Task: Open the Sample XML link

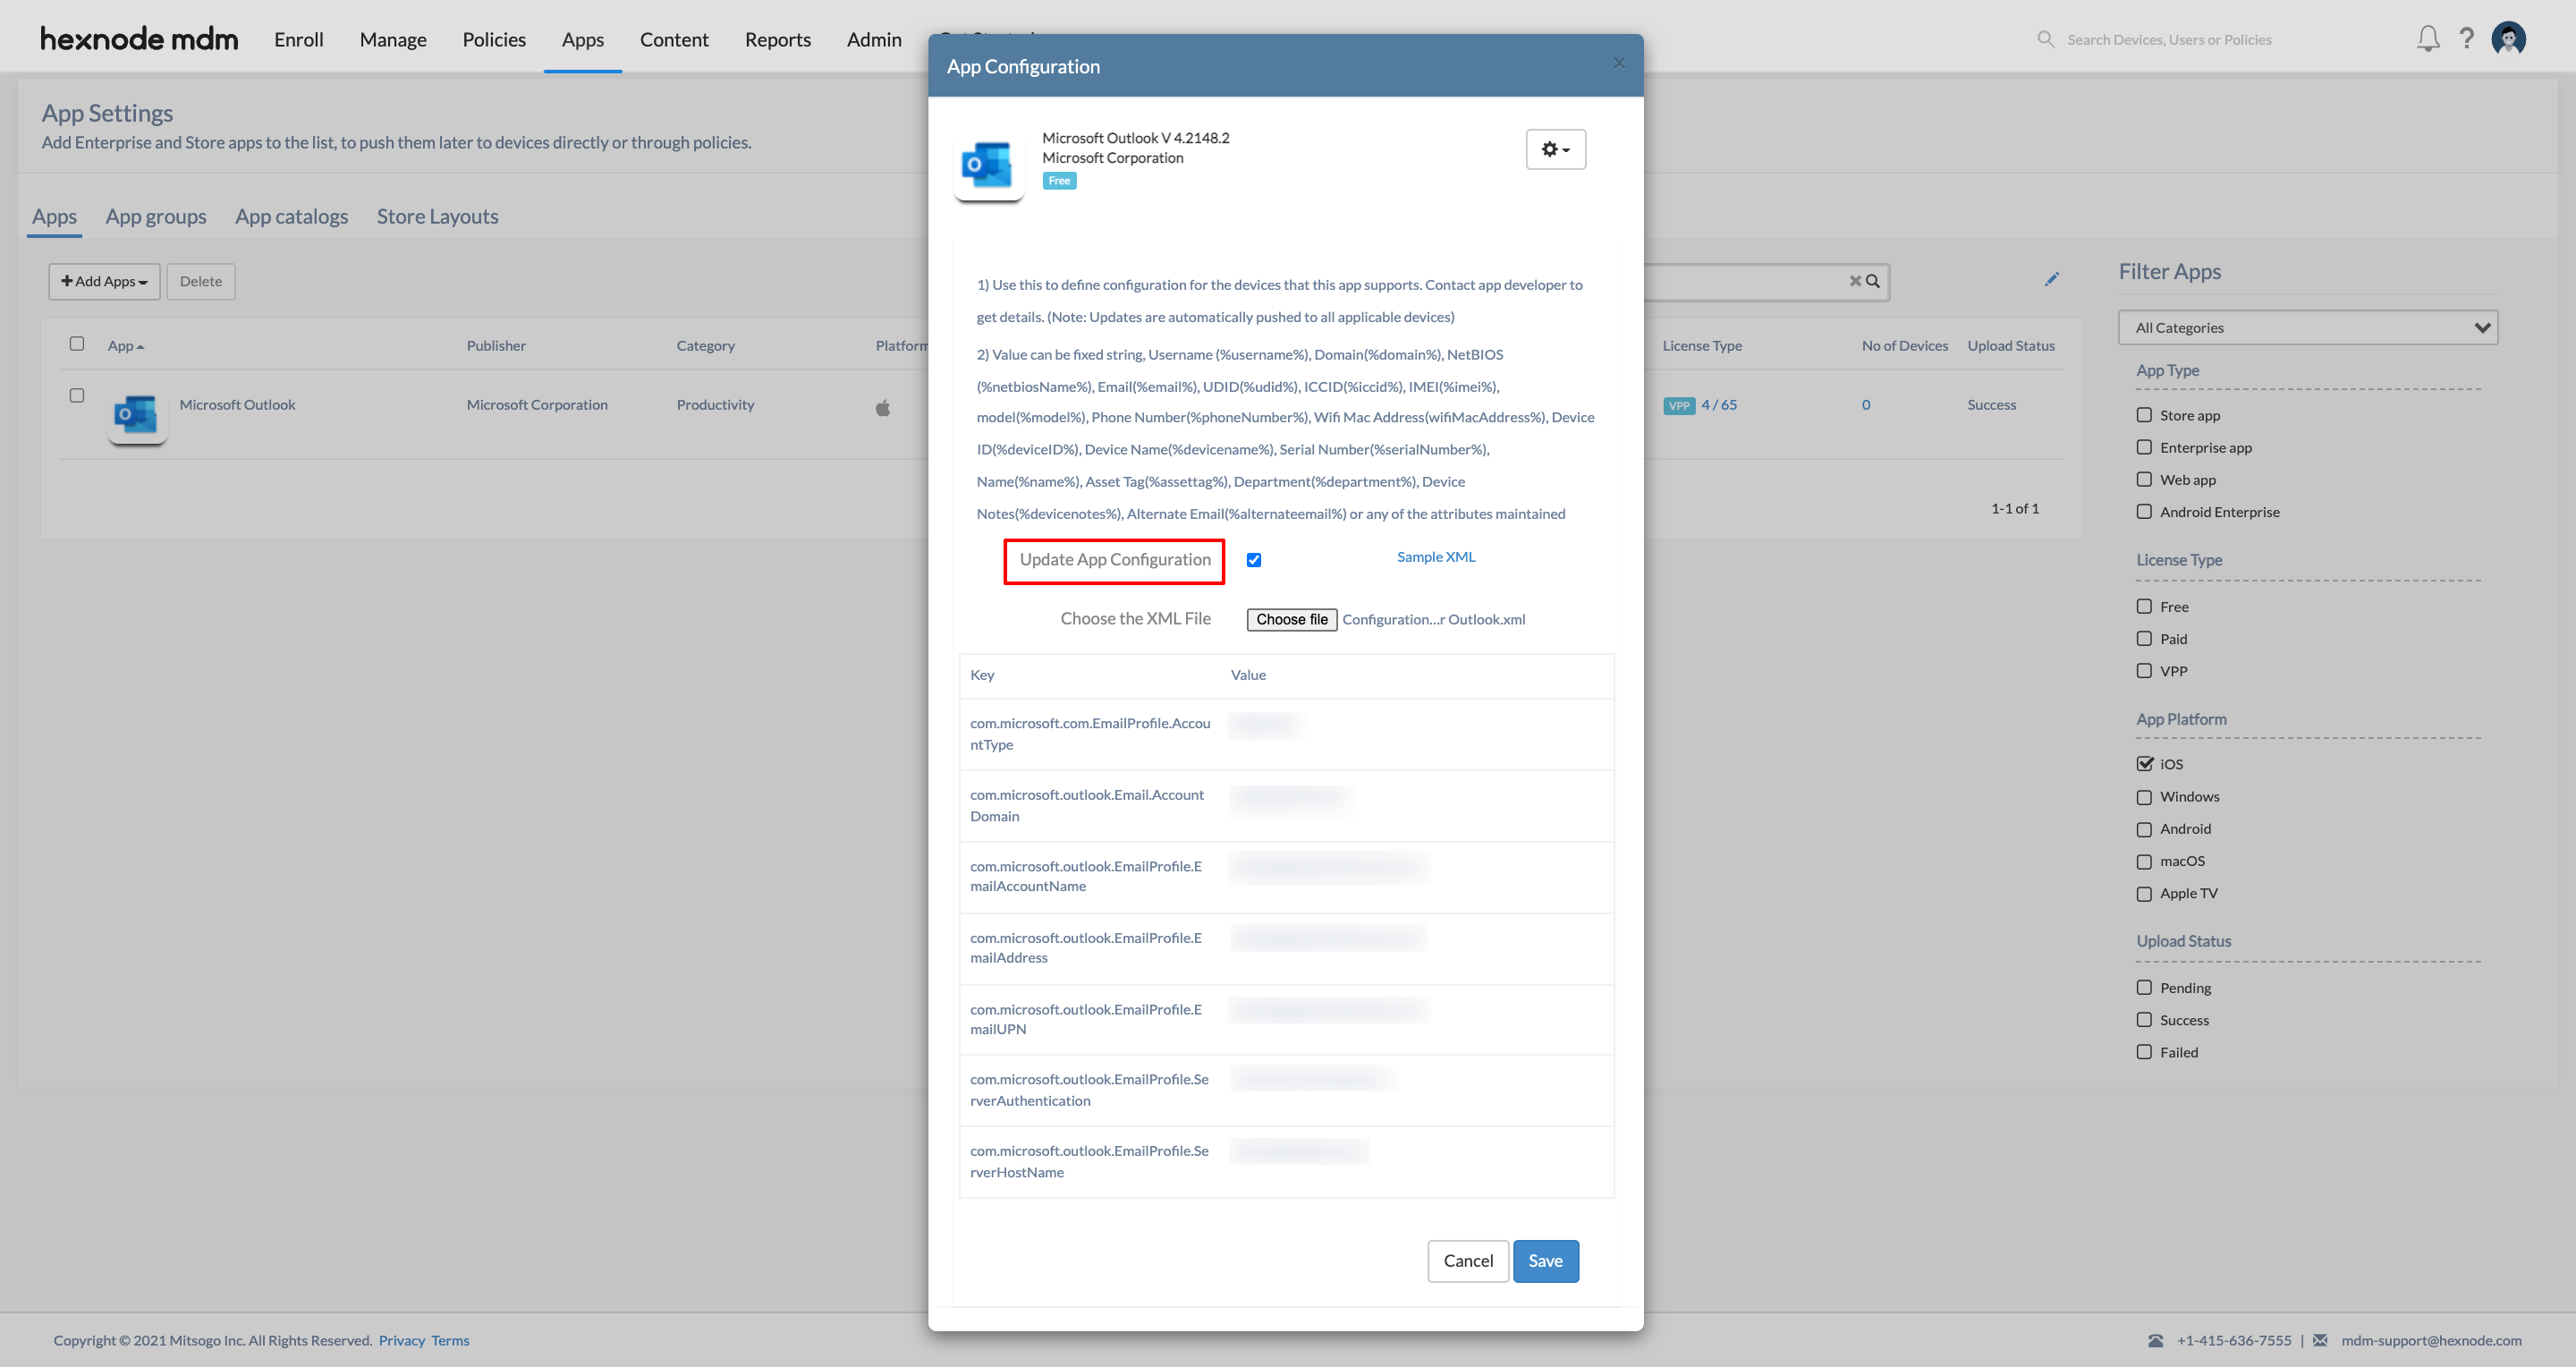Action: [1436, 557]
